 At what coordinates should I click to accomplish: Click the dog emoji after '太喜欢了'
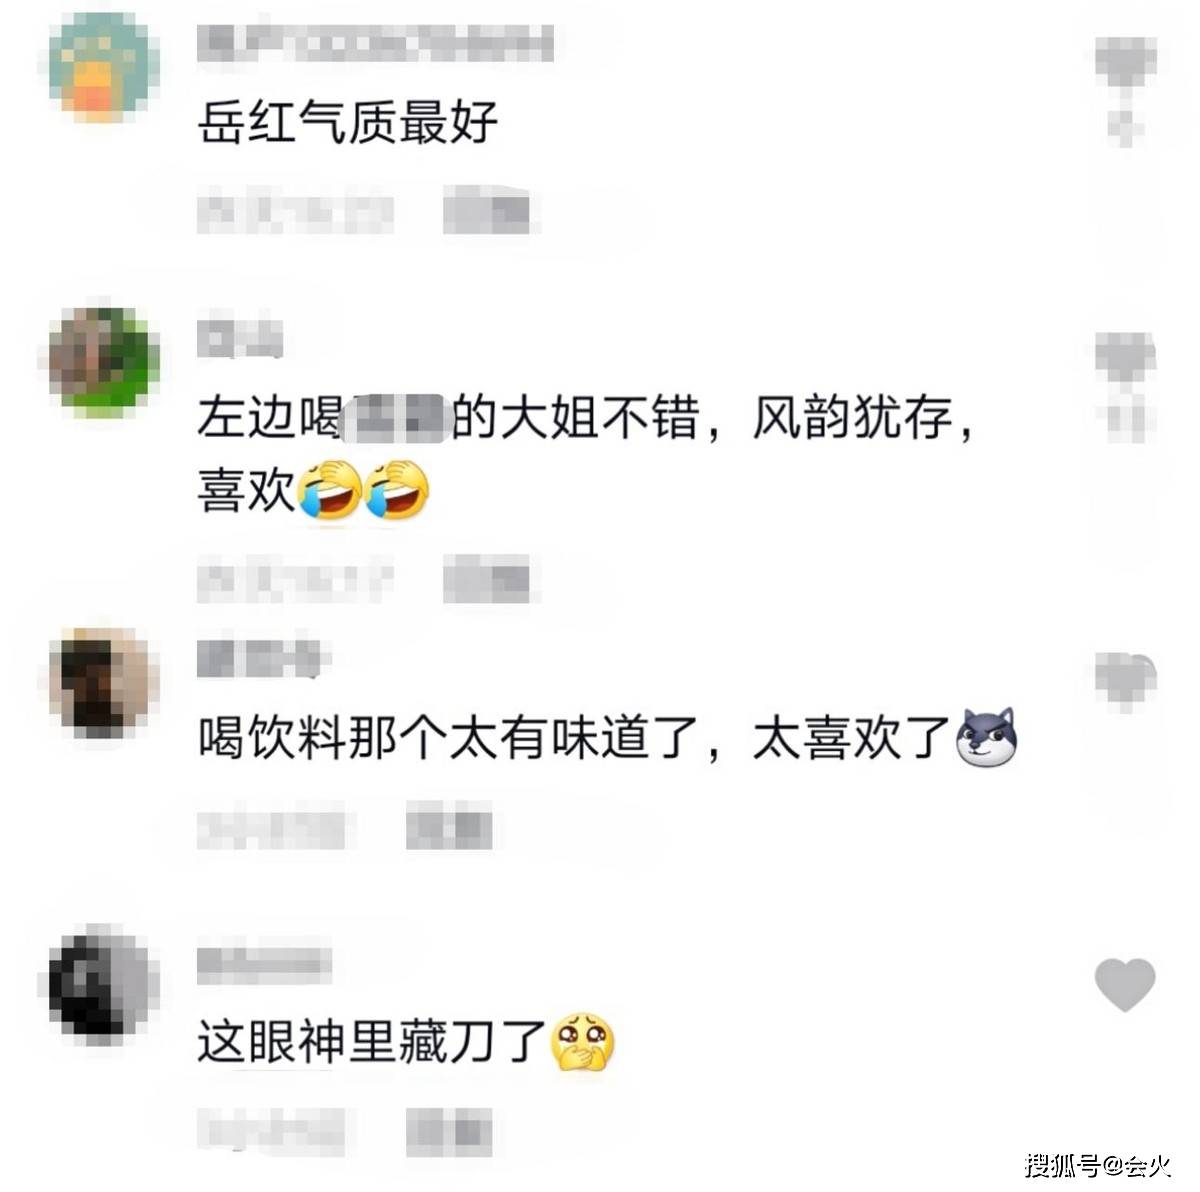[x=986, y=739]
